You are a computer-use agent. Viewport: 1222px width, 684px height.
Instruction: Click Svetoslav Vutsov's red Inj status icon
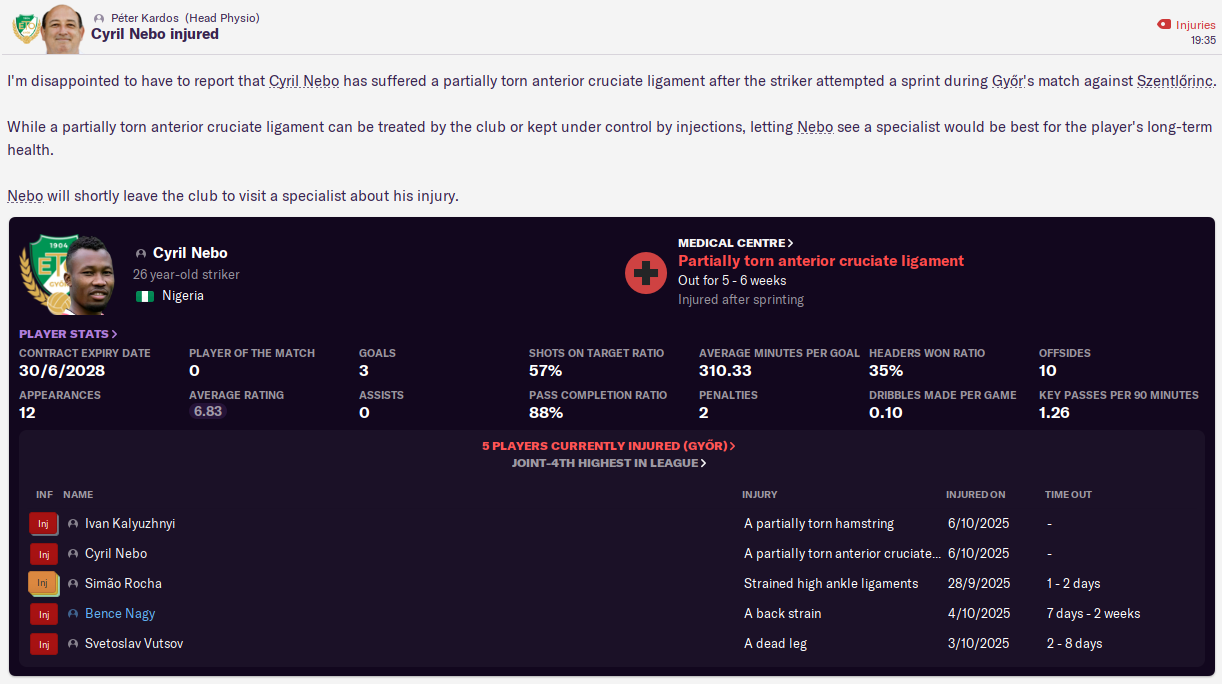(43, 644)
